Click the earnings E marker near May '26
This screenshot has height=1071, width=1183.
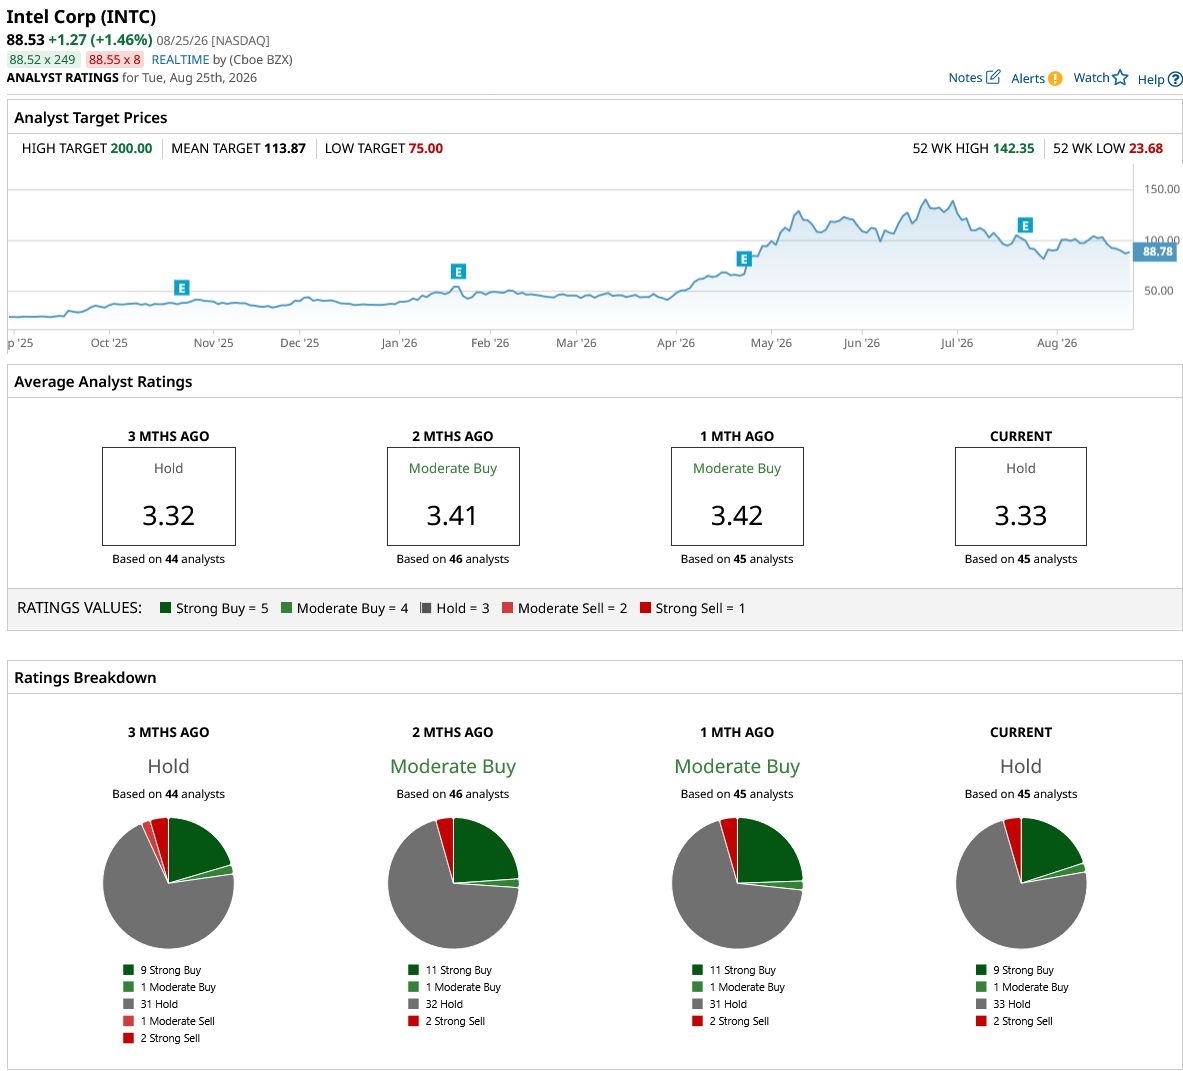click(744, 259)
